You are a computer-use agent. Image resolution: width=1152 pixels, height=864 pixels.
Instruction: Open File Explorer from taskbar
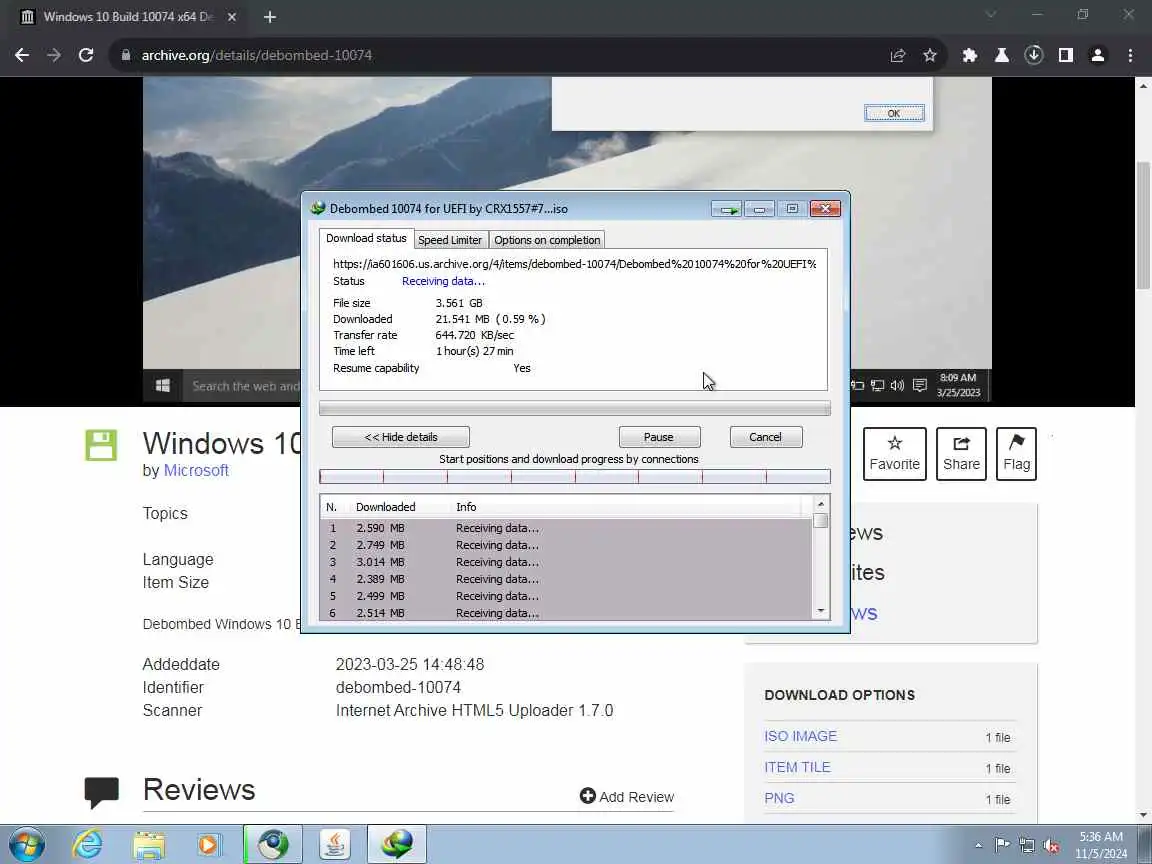point(148,845)
